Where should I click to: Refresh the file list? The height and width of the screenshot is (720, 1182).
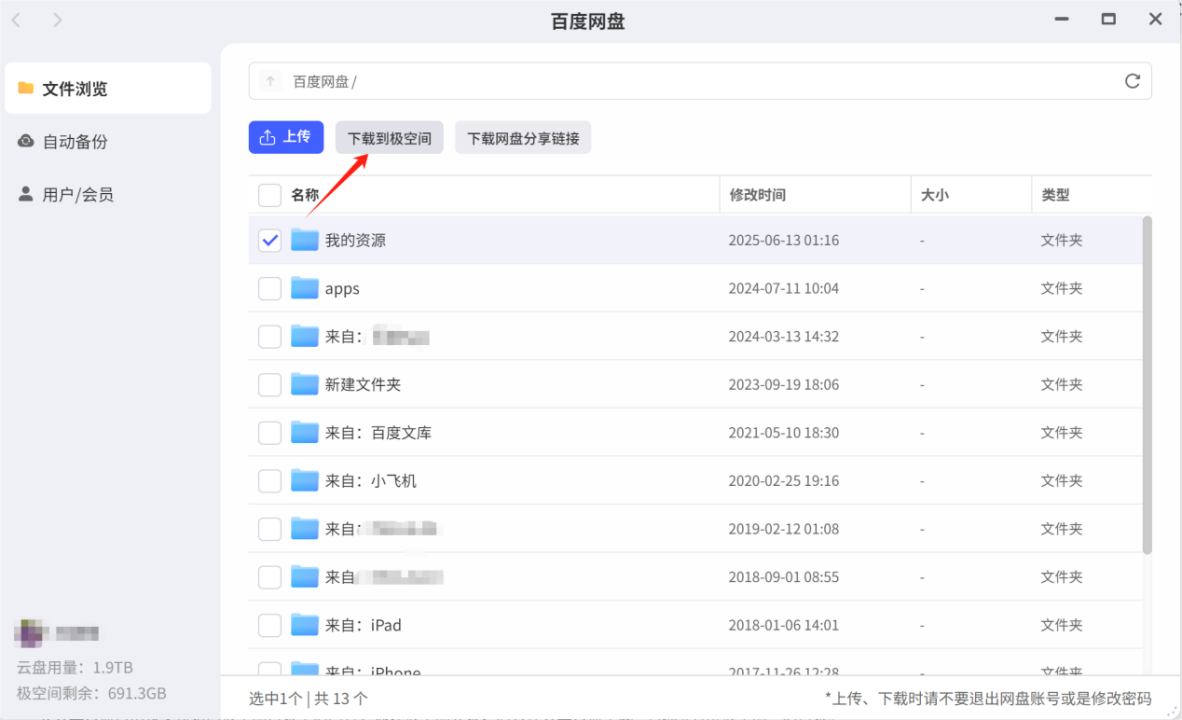pyautogui.click(x=1132, y=81)
